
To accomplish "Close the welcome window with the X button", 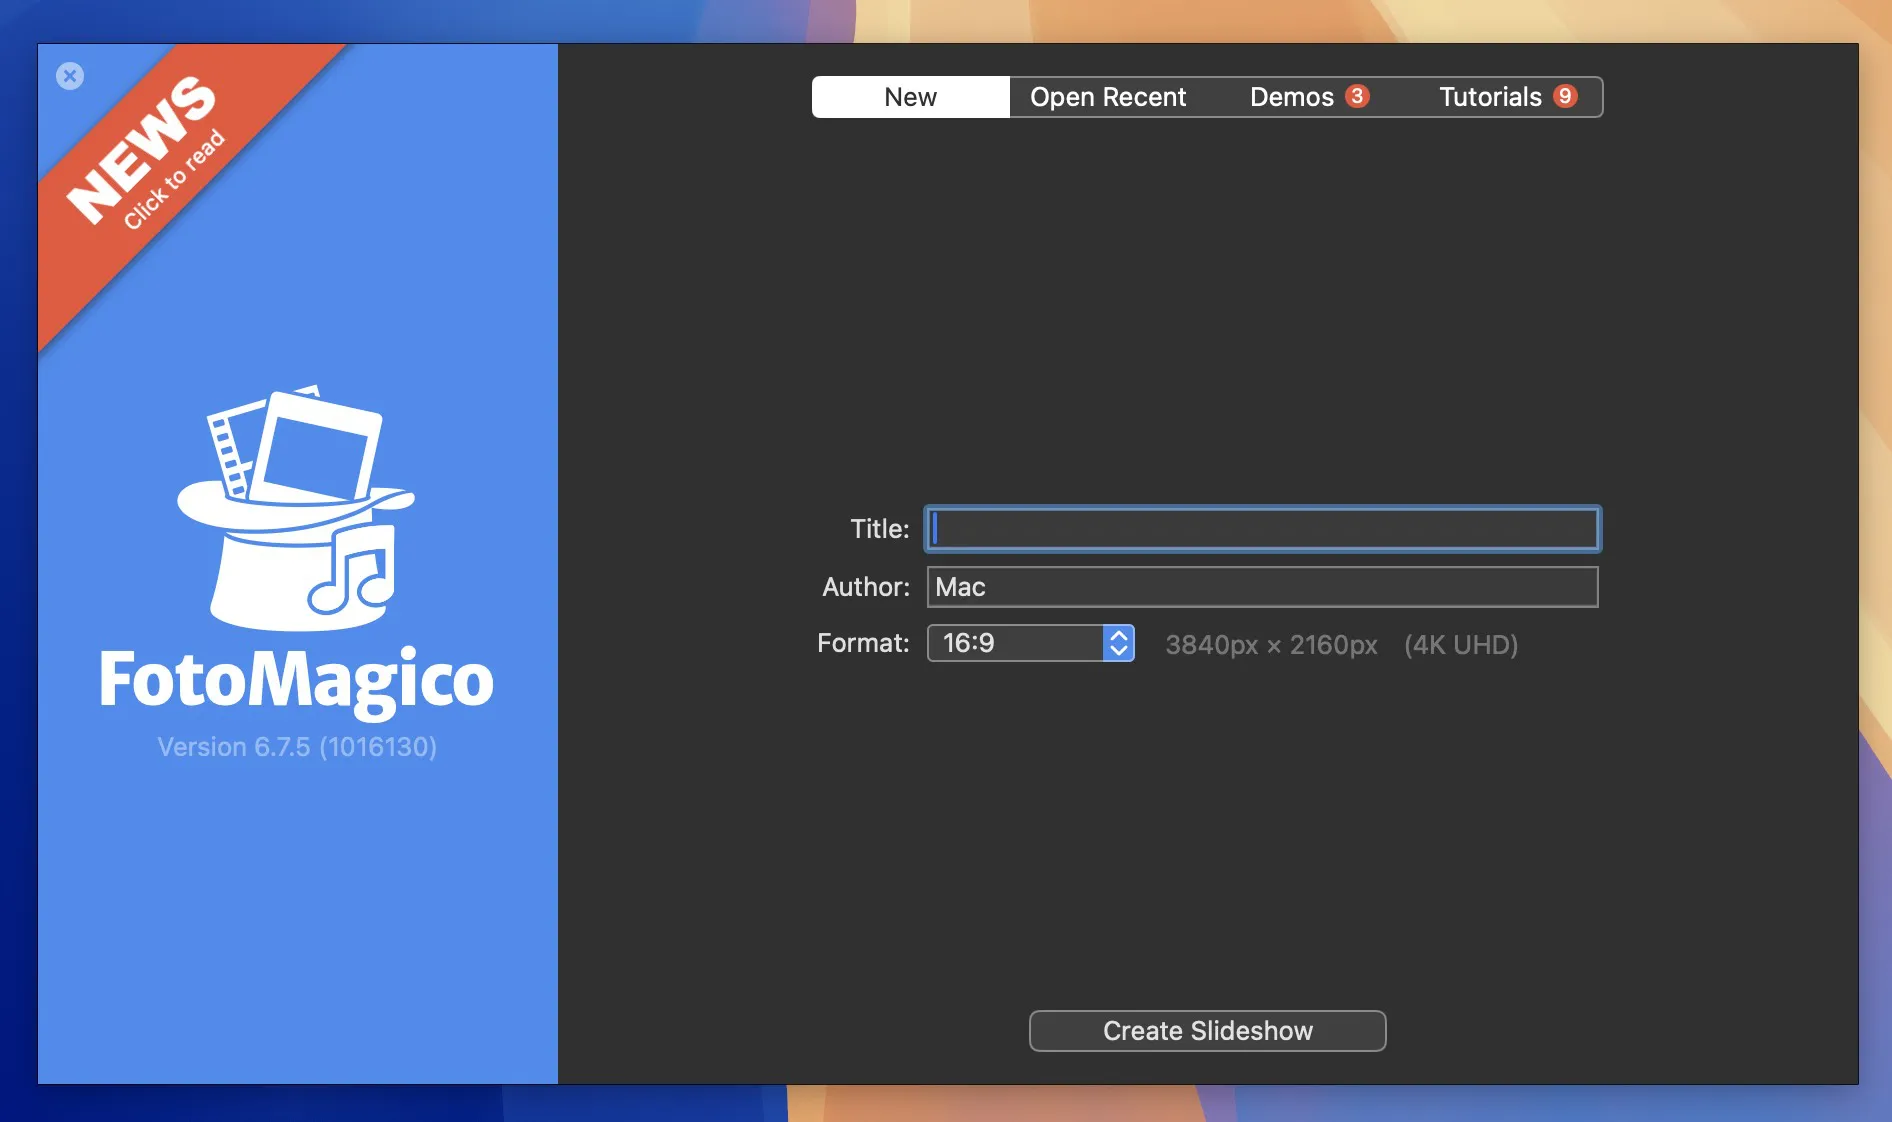I will (70, 76).
